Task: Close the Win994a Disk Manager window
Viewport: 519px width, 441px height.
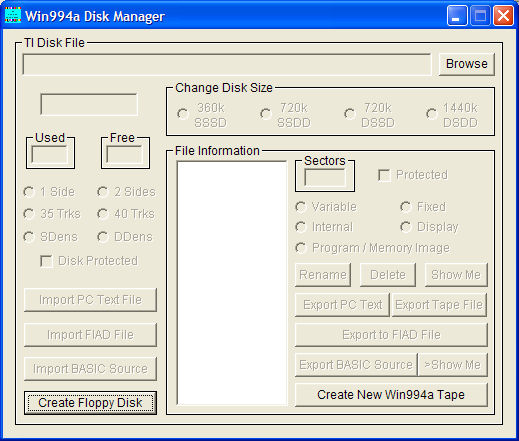Action: coord(503,15)
